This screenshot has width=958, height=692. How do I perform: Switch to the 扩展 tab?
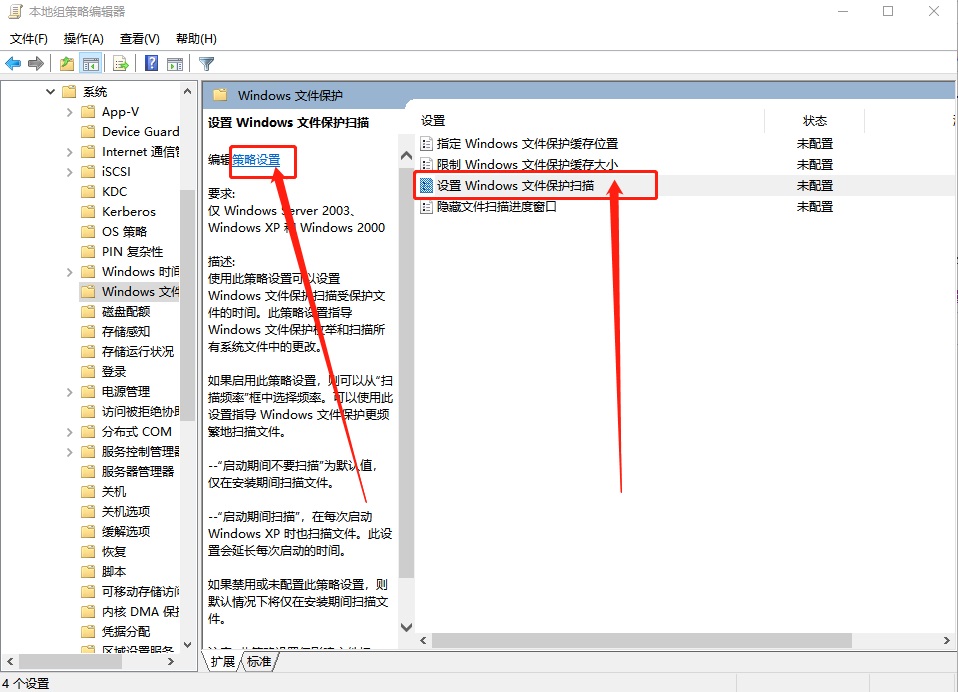point(222,661)
